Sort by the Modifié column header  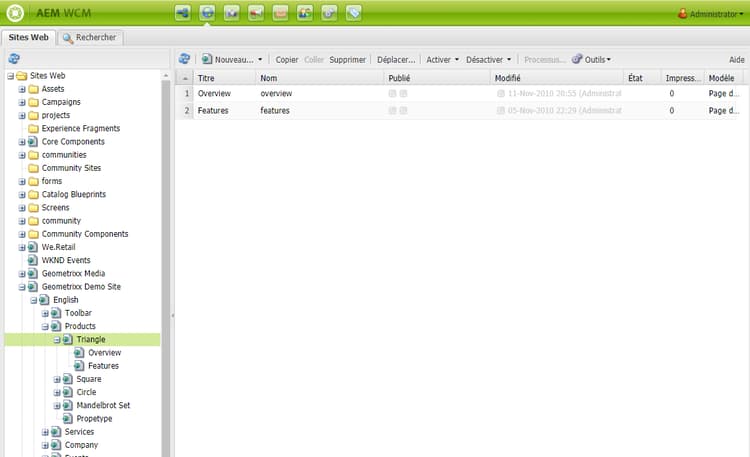tap(557, 78)
